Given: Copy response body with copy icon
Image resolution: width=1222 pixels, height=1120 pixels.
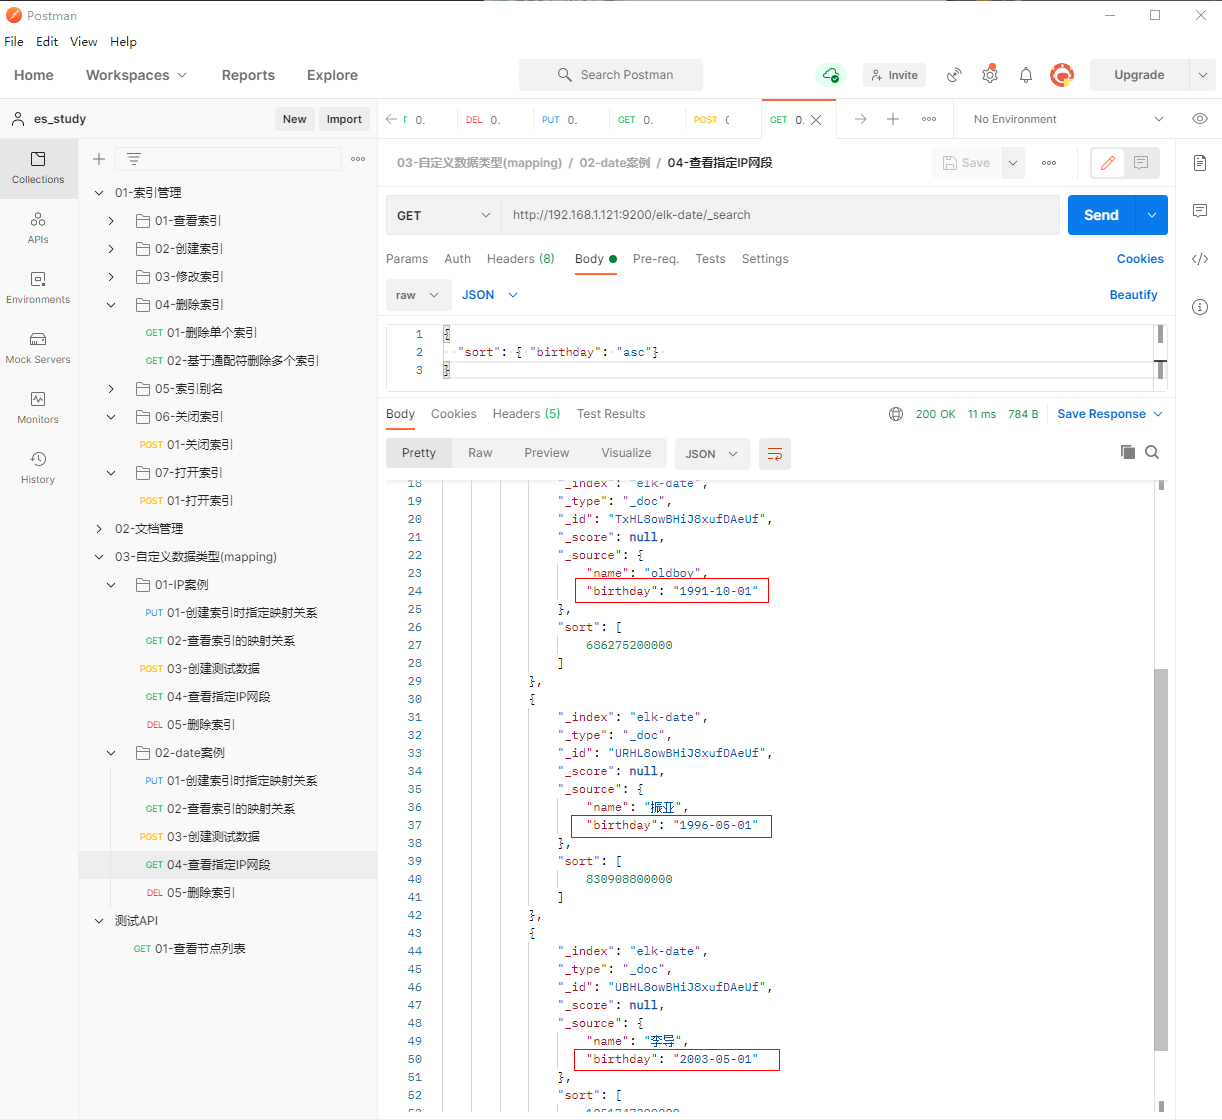Looking at the screenshot, I should pyautogui.click(x=1128, y=452).
